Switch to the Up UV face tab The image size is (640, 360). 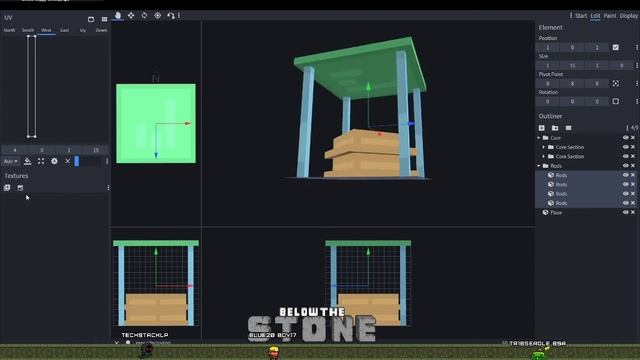83,30
